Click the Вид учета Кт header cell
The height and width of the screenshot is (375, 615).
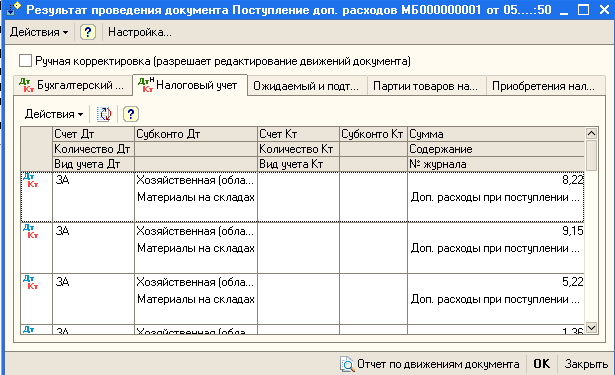click(298, 164)
